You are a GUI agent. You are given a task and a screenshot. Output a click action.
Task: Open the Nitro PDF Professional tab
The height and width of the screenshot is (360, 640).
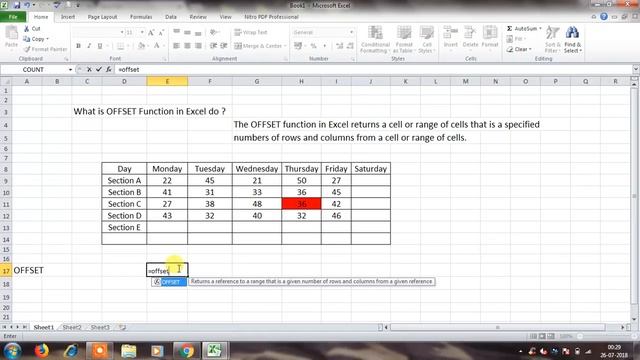tap(271, 17)
